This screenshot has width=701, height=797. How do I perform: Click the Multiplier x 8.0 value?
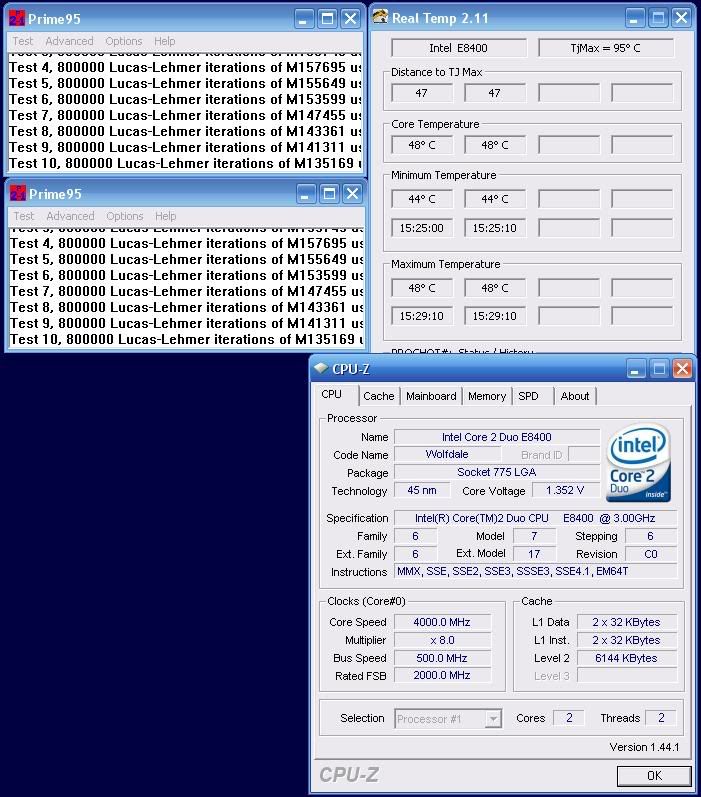coord(442,640)
